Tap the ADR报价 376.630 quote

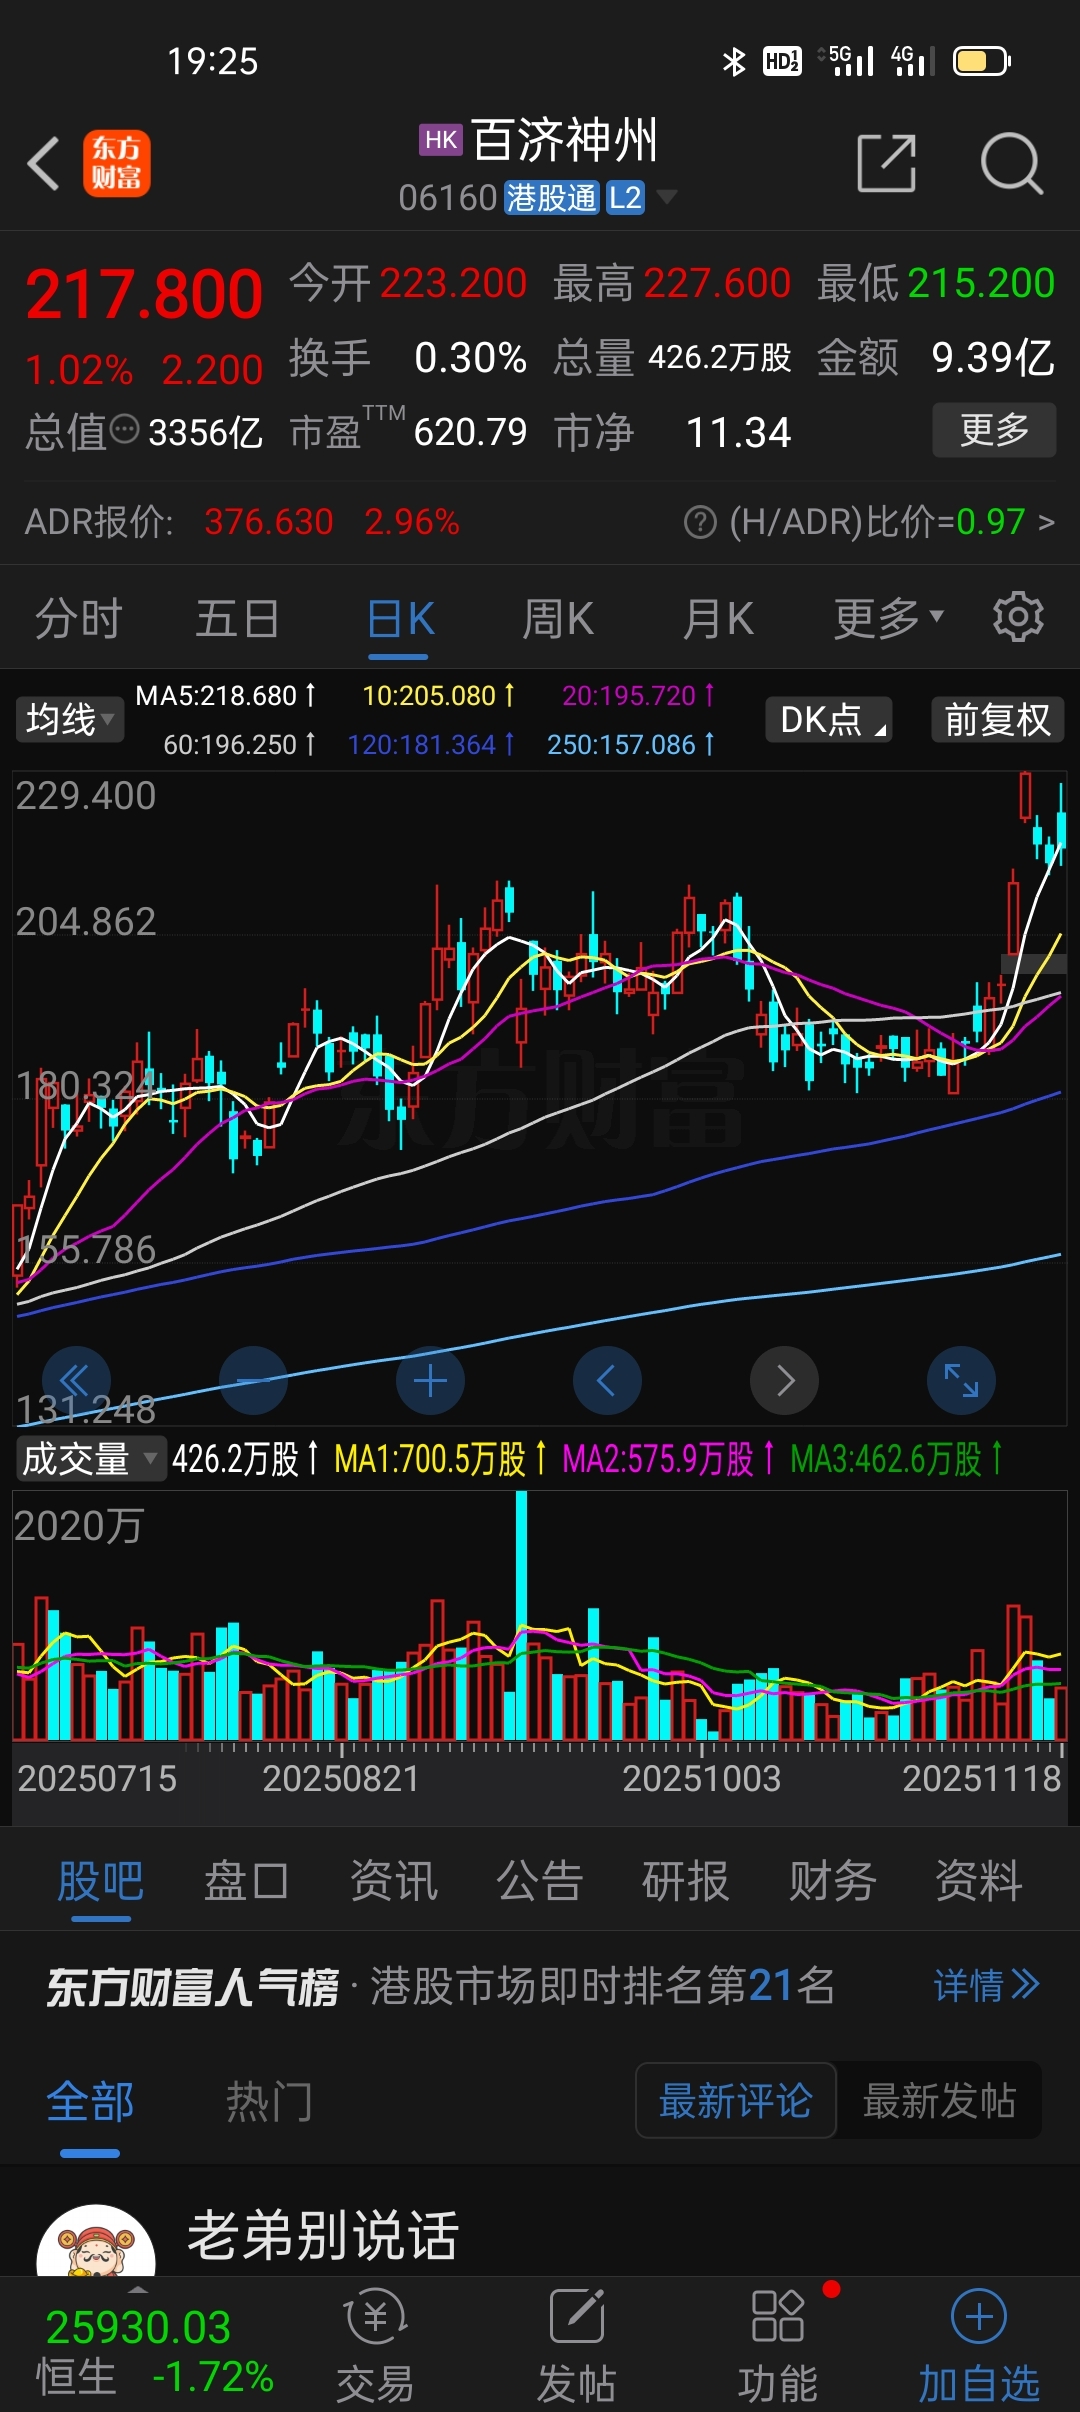(x=268, y=522)
